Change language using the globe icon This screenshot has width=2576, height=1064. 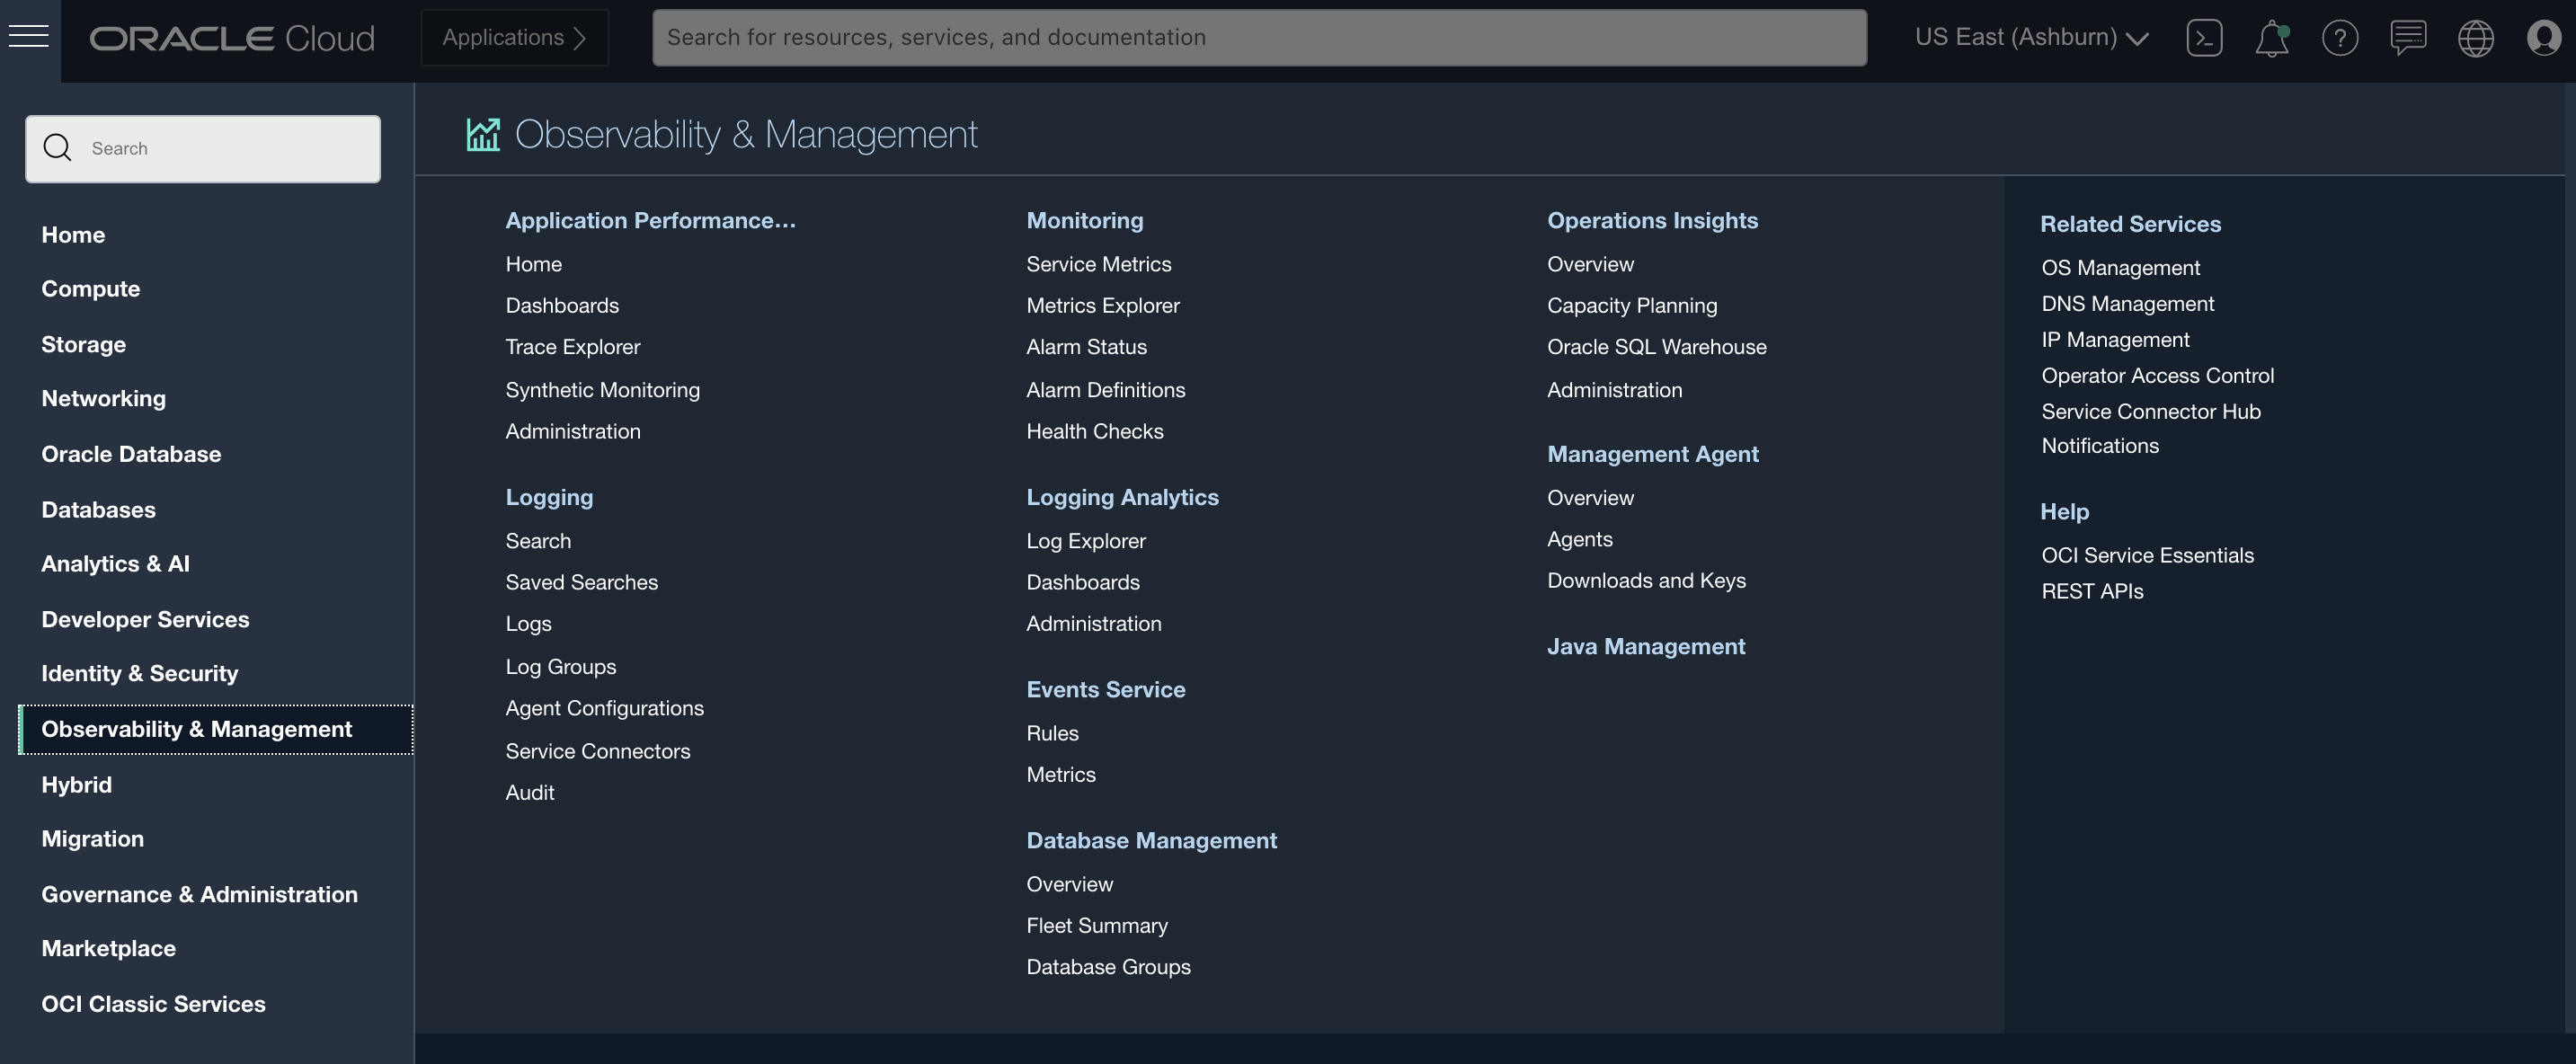[x=2476, y=37]
